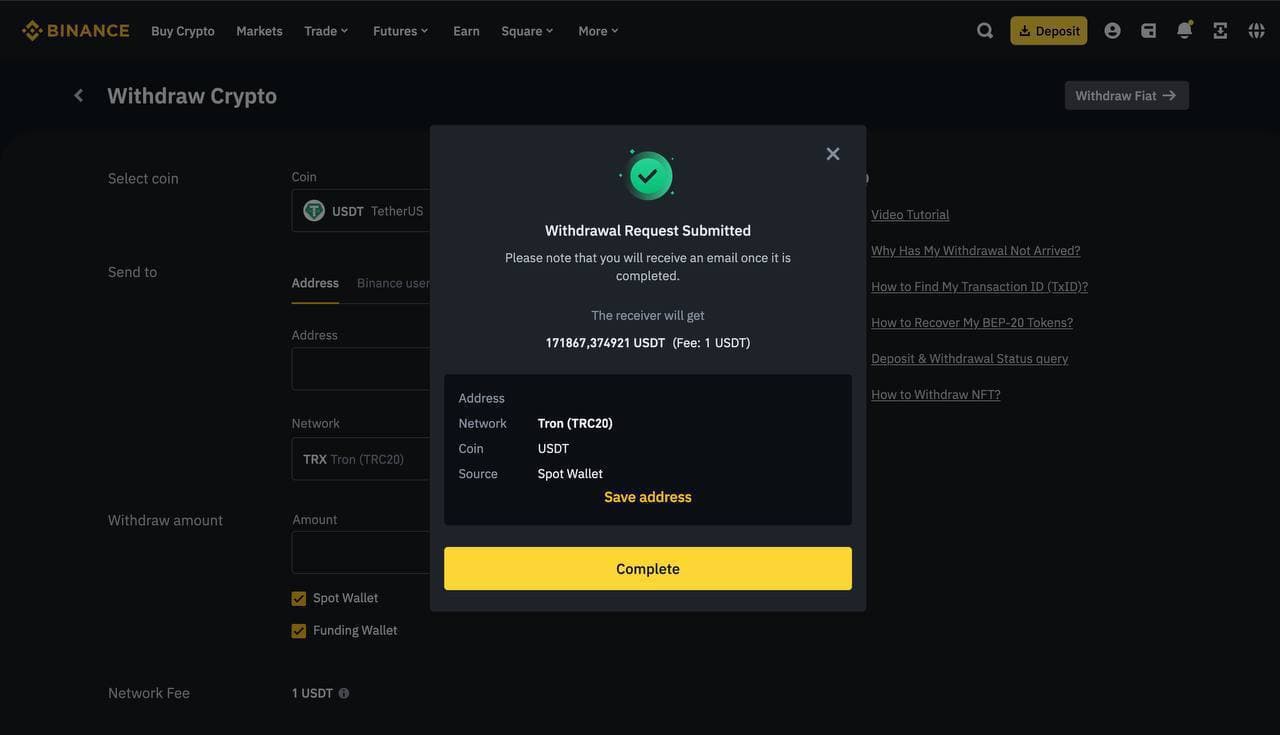1280x735 pixels.
Task: Open Why Has My Withdrawal Not Arrived link
Action: click(x=976, y=250)
